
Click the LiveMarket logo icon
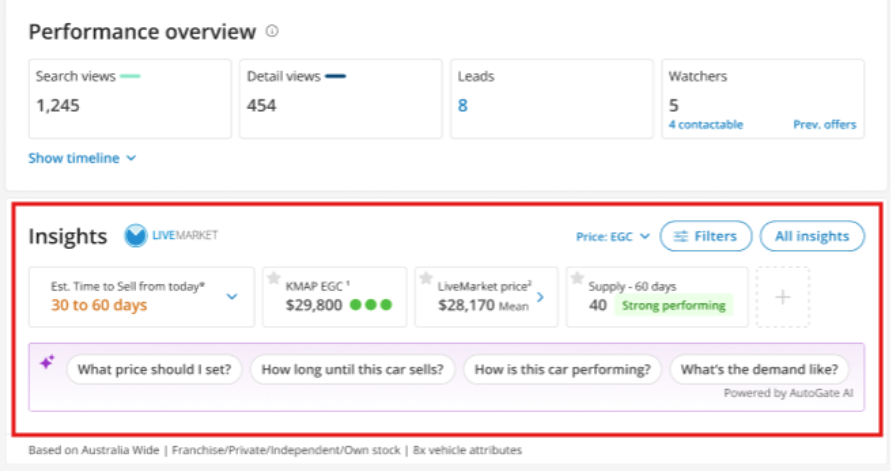[136, 236]
